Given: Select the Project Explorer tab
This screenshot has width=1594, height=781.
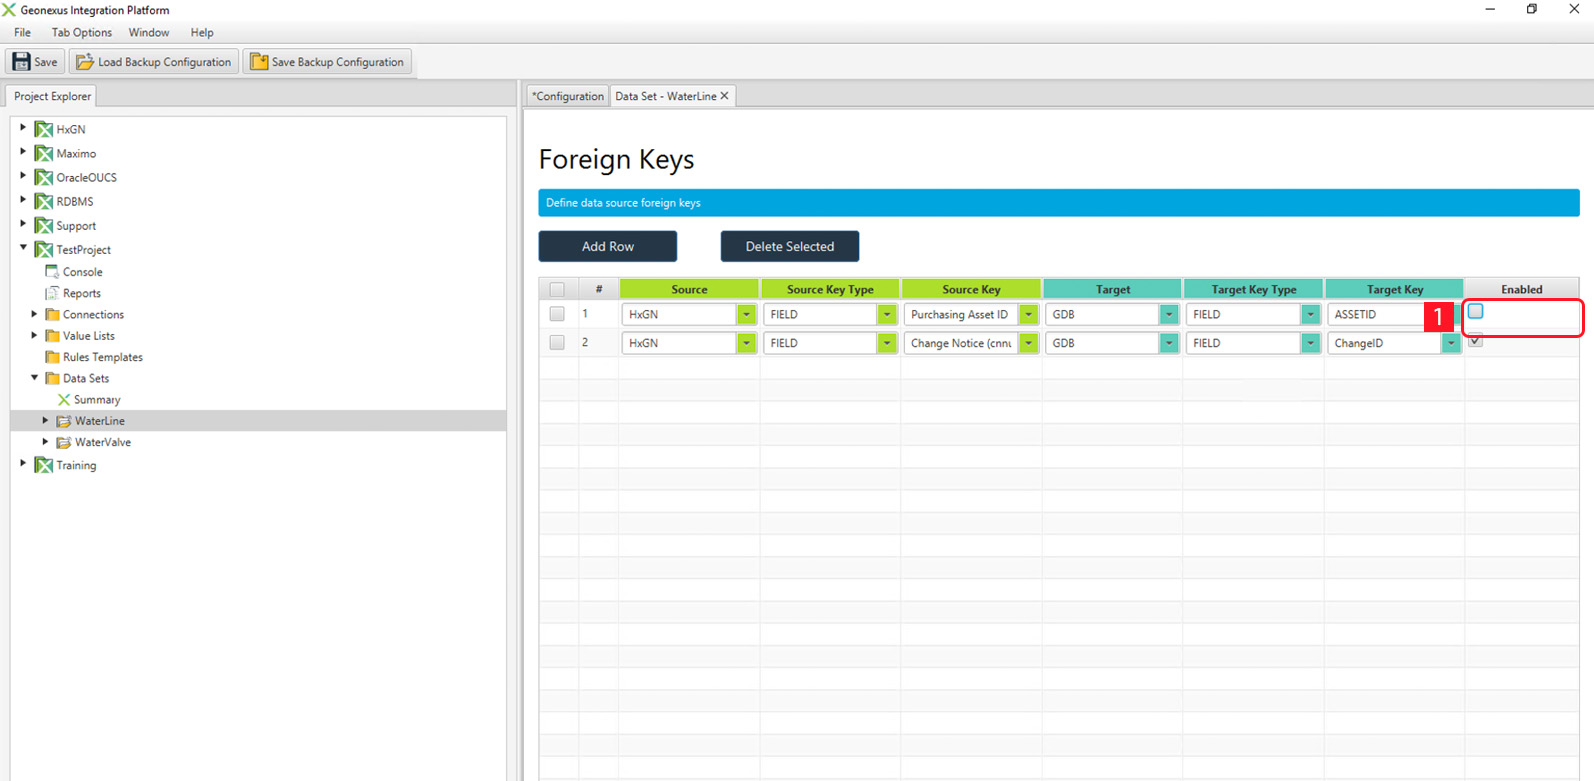Looking at the screenshot, I should click(x=52, y=96).
